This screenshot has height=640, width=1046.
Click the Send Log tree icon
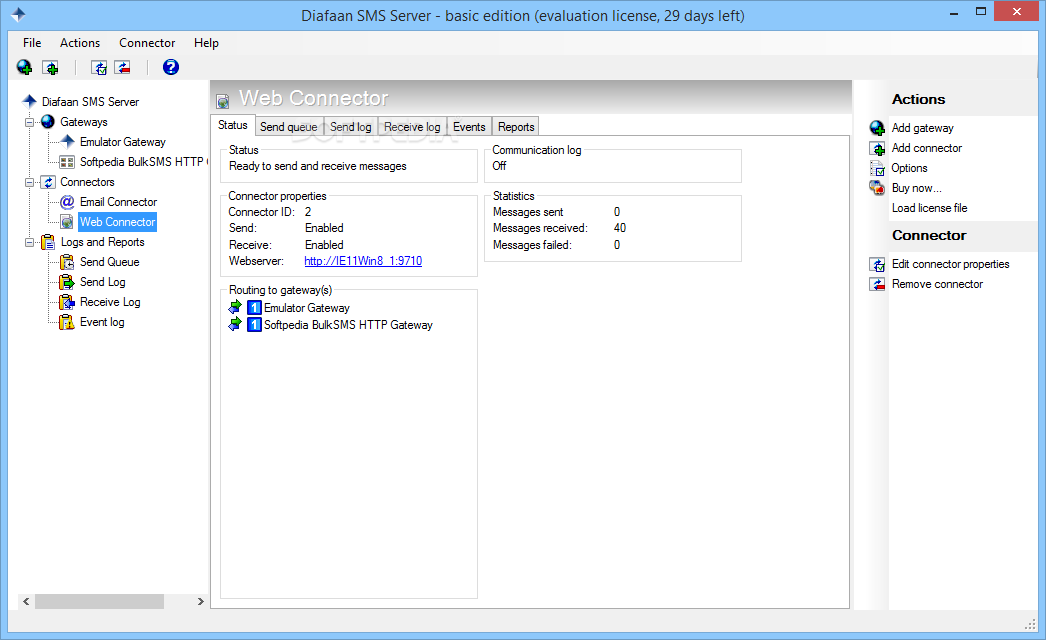(67, 282)
